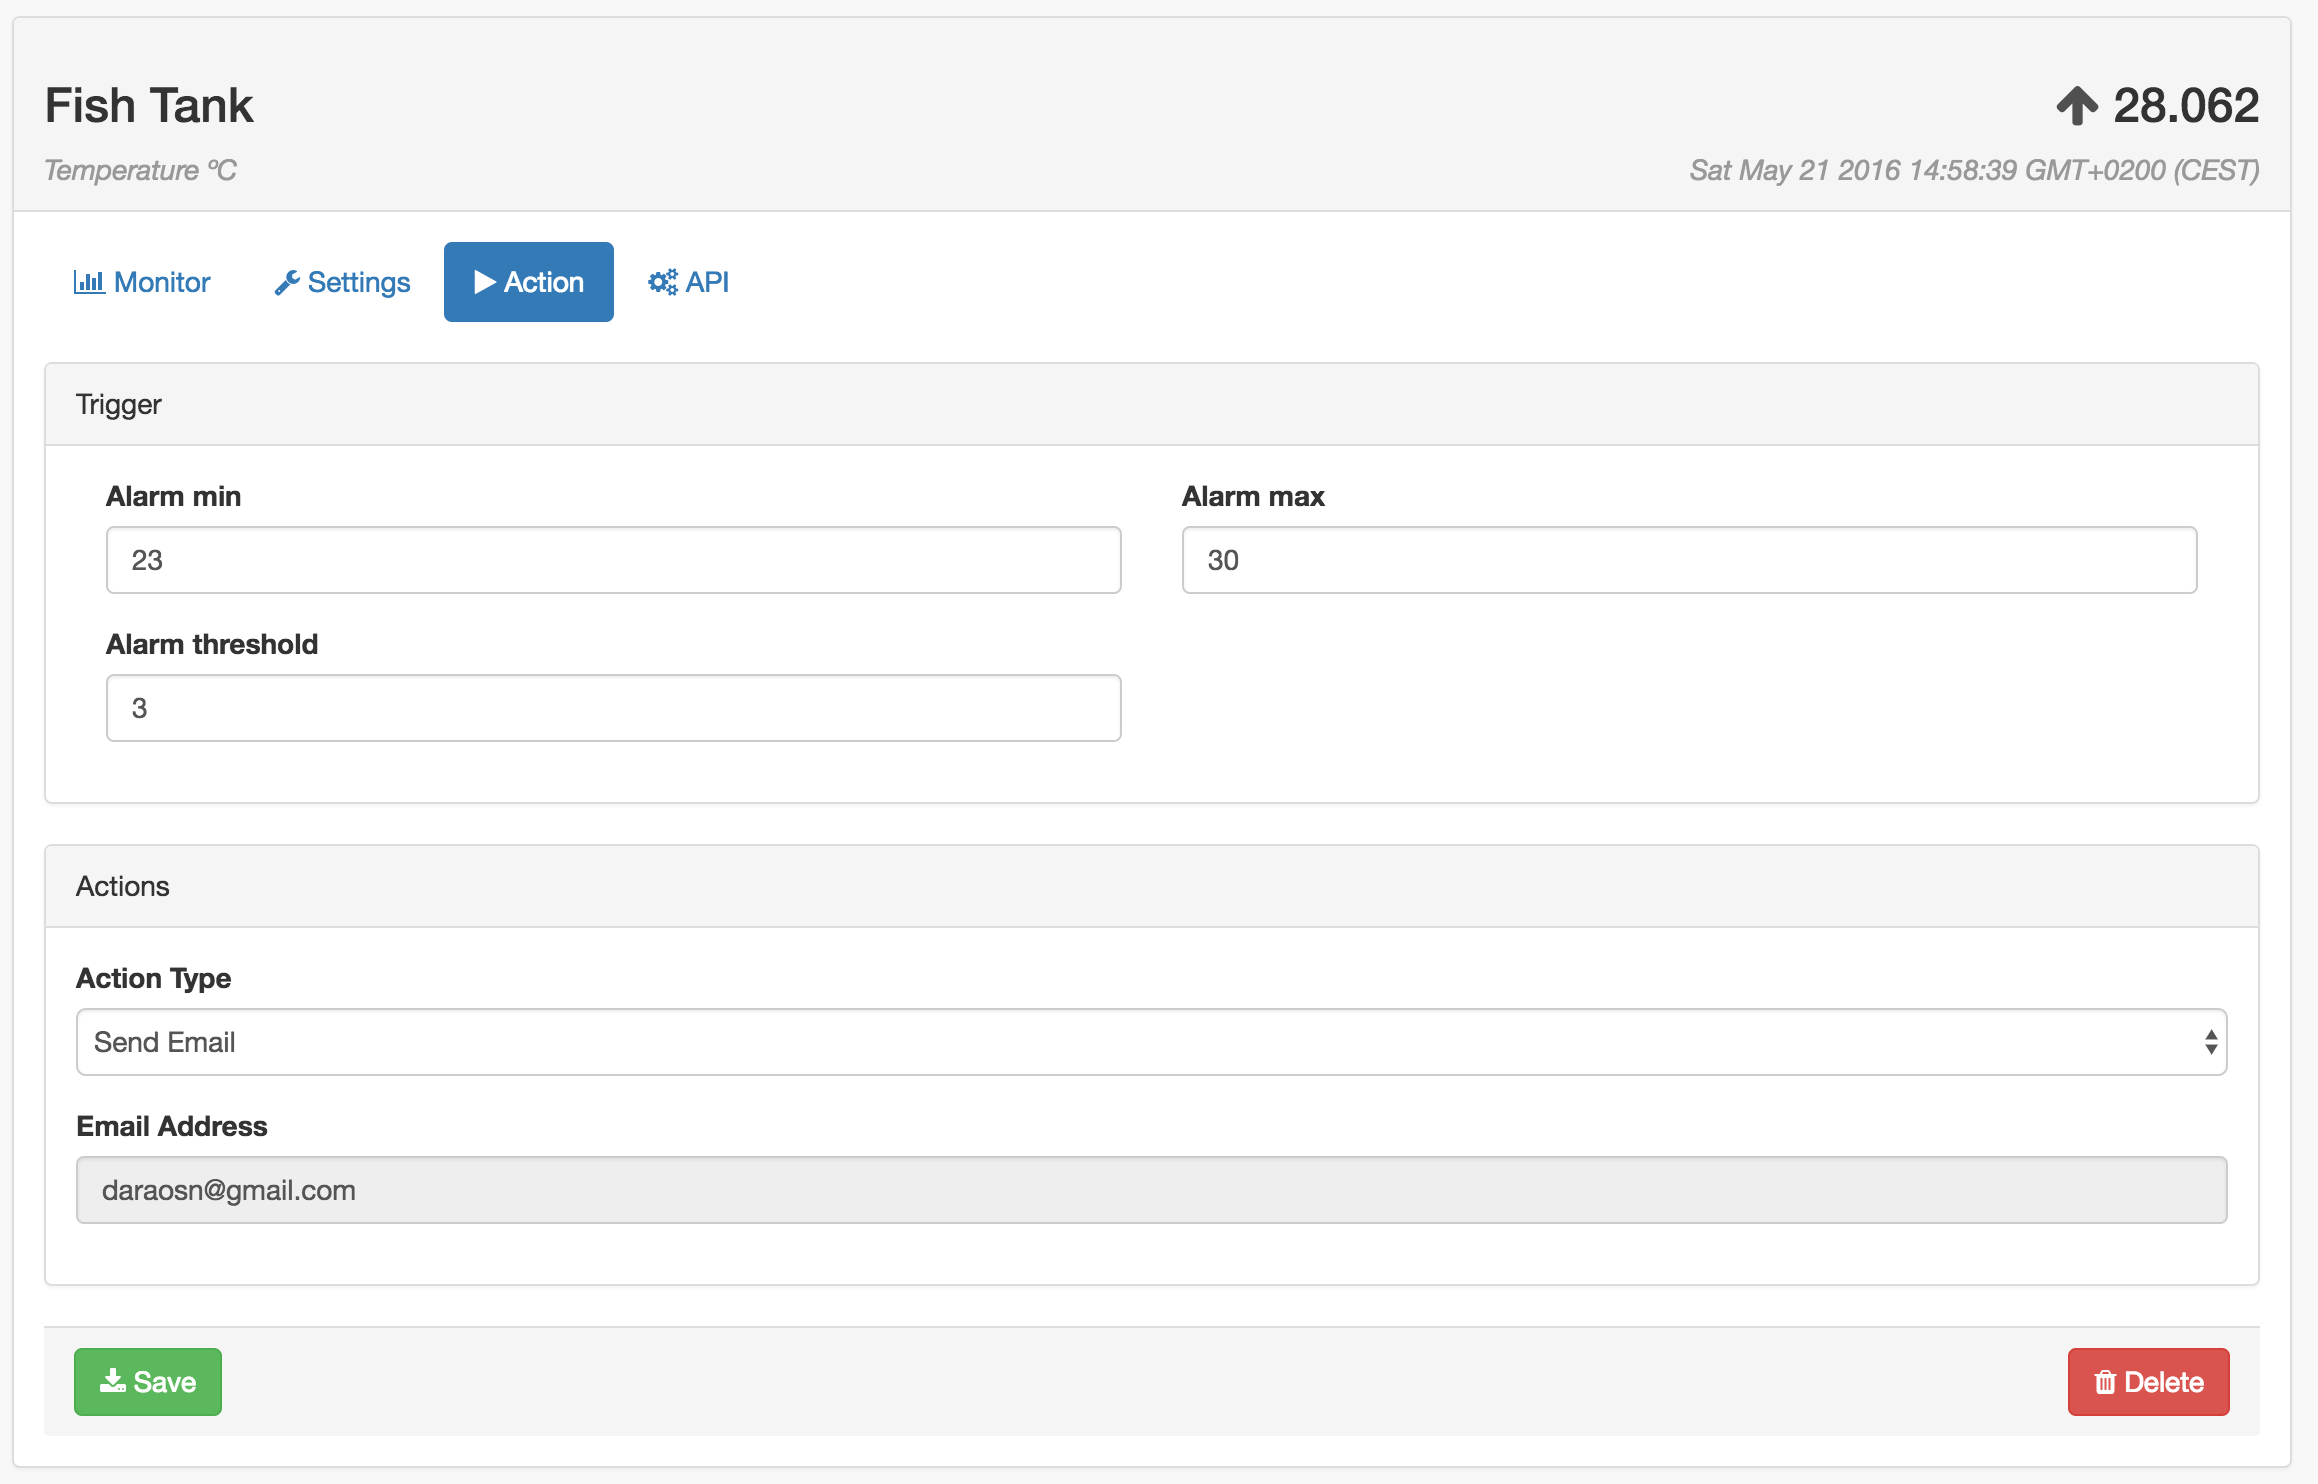Click the Fish Tank title heading
2318x1484 pixels.
point(149,106)
